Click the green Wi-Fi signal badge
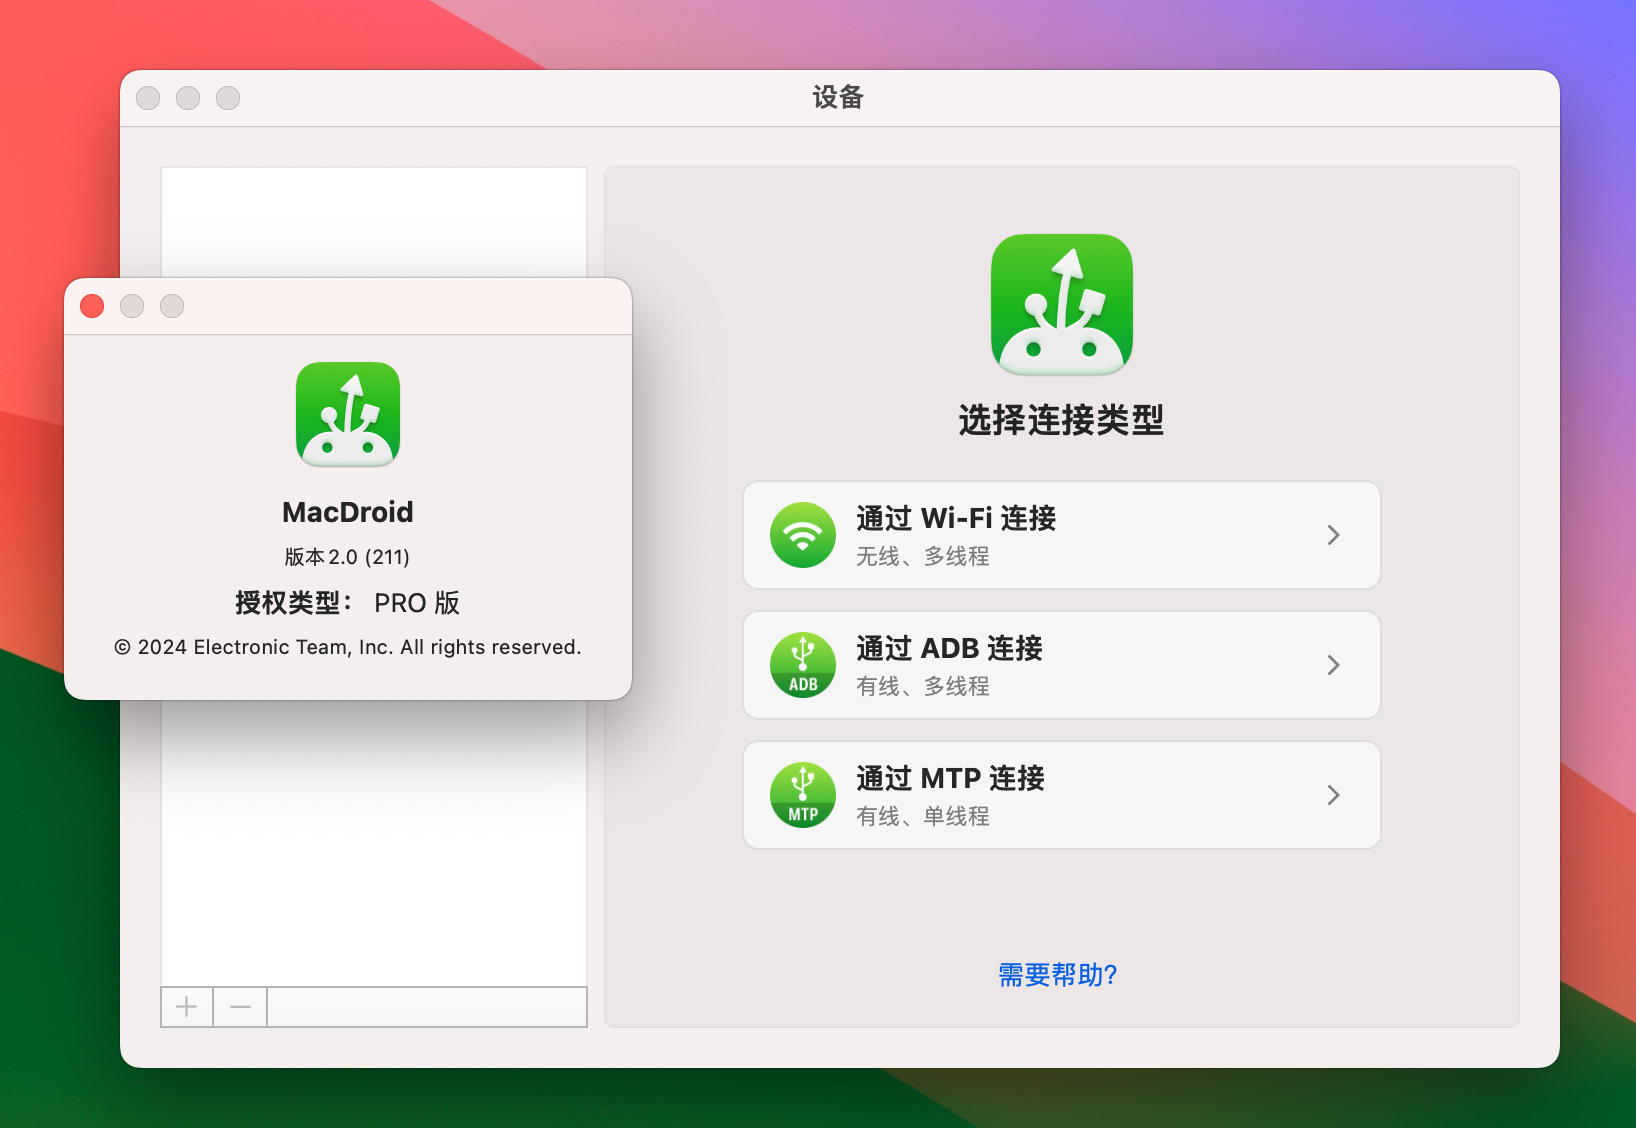The height and width of the screenshot is (1128, 1636). pos(802,535)
